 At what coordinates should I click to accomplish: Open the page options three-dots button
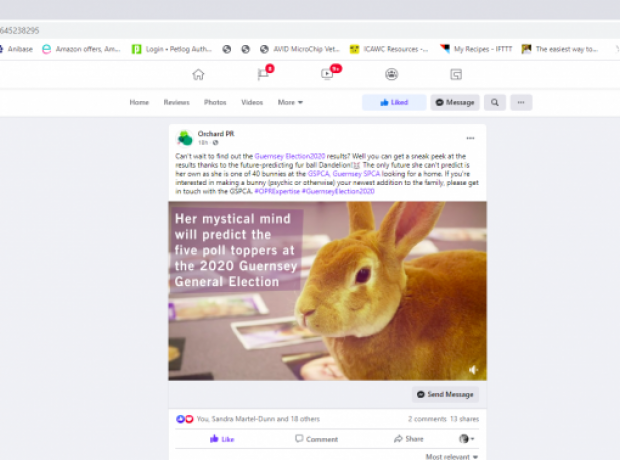[x=521, y=102]
